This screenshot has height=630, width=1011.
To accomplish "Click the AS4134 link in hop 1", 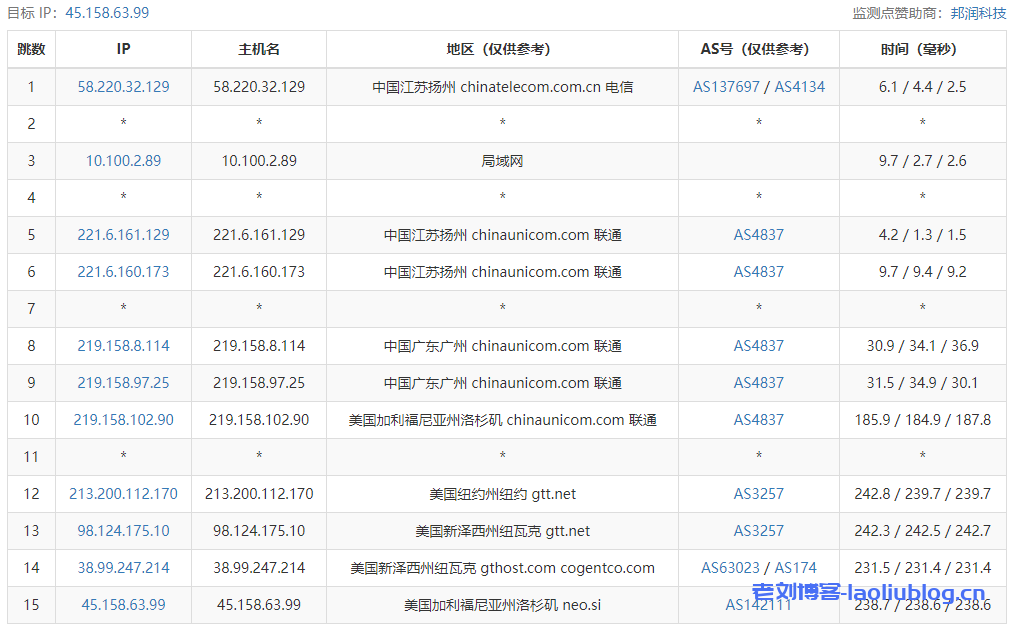I will pyautogui.click(x=799, y=87).
